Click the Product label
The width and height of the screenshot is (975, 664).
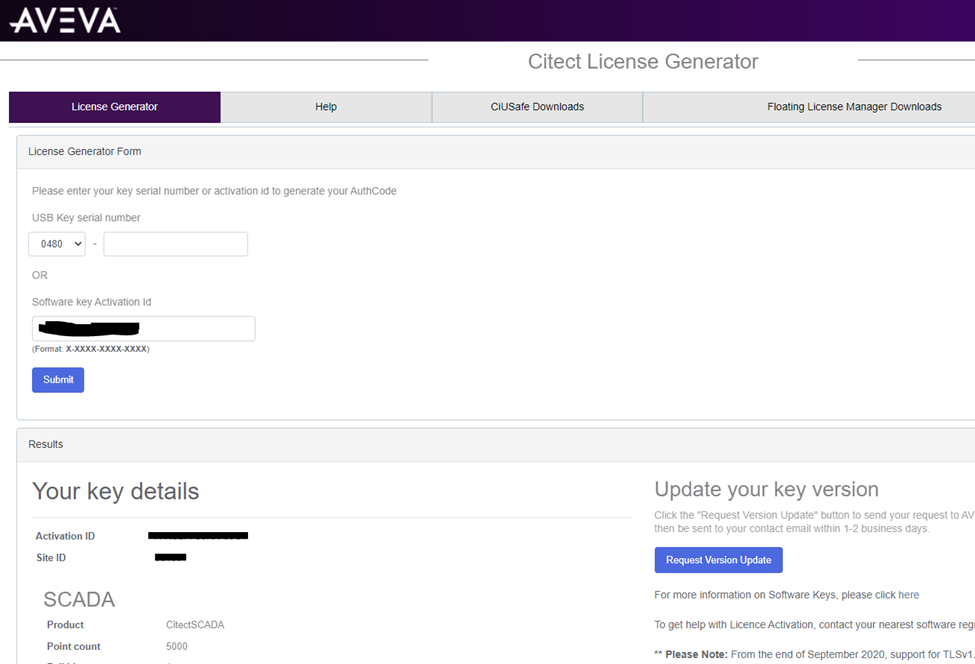click(x=65, y=625)
